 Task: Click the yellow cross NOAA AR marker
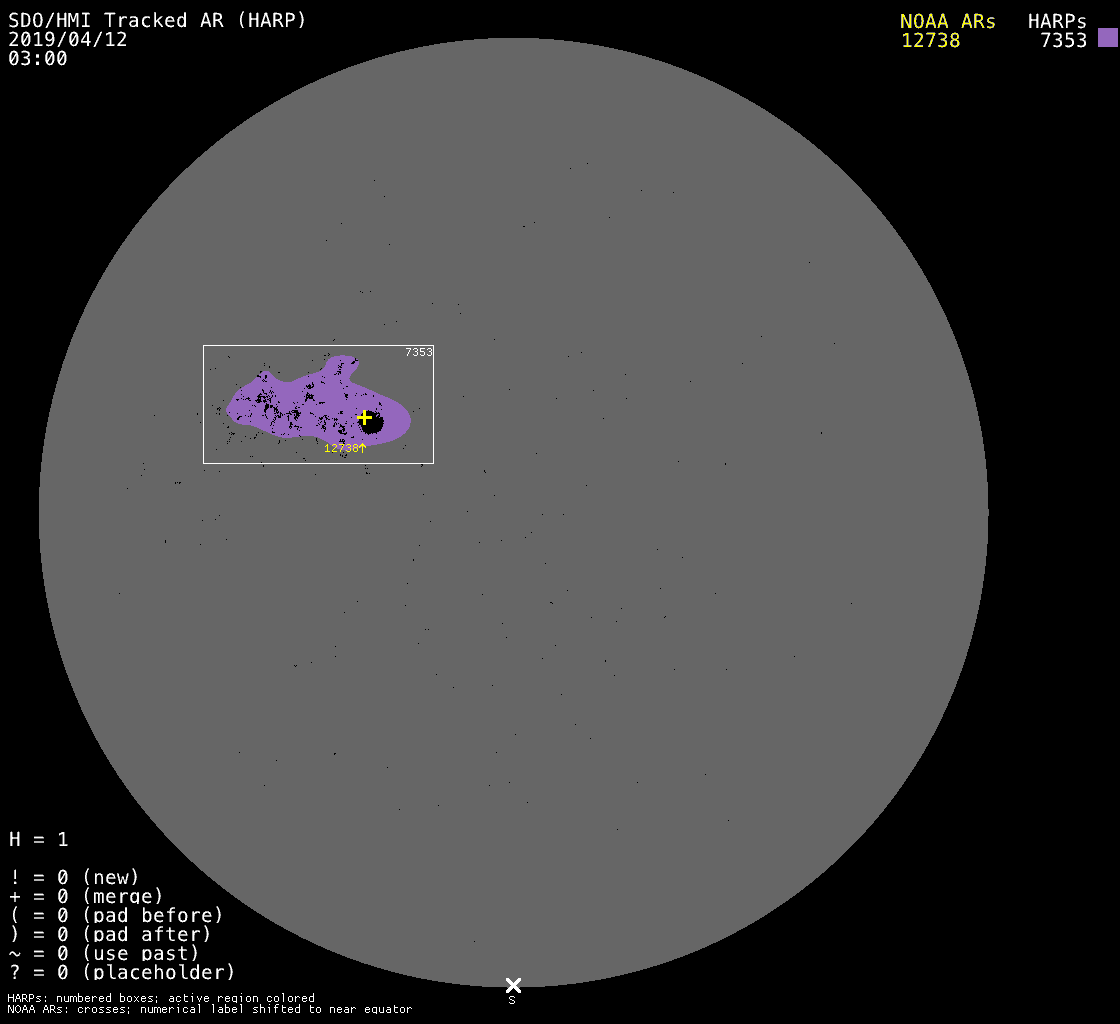coord(364,417)
